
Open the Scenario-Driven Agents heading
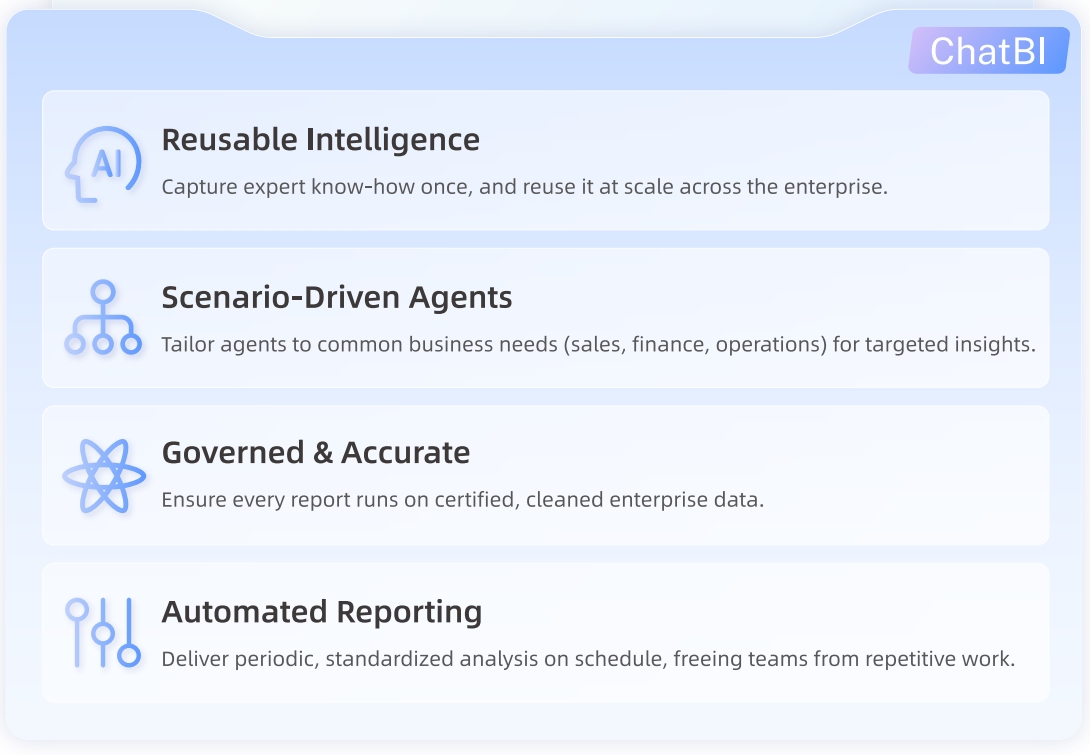click(x=337, y=297)
